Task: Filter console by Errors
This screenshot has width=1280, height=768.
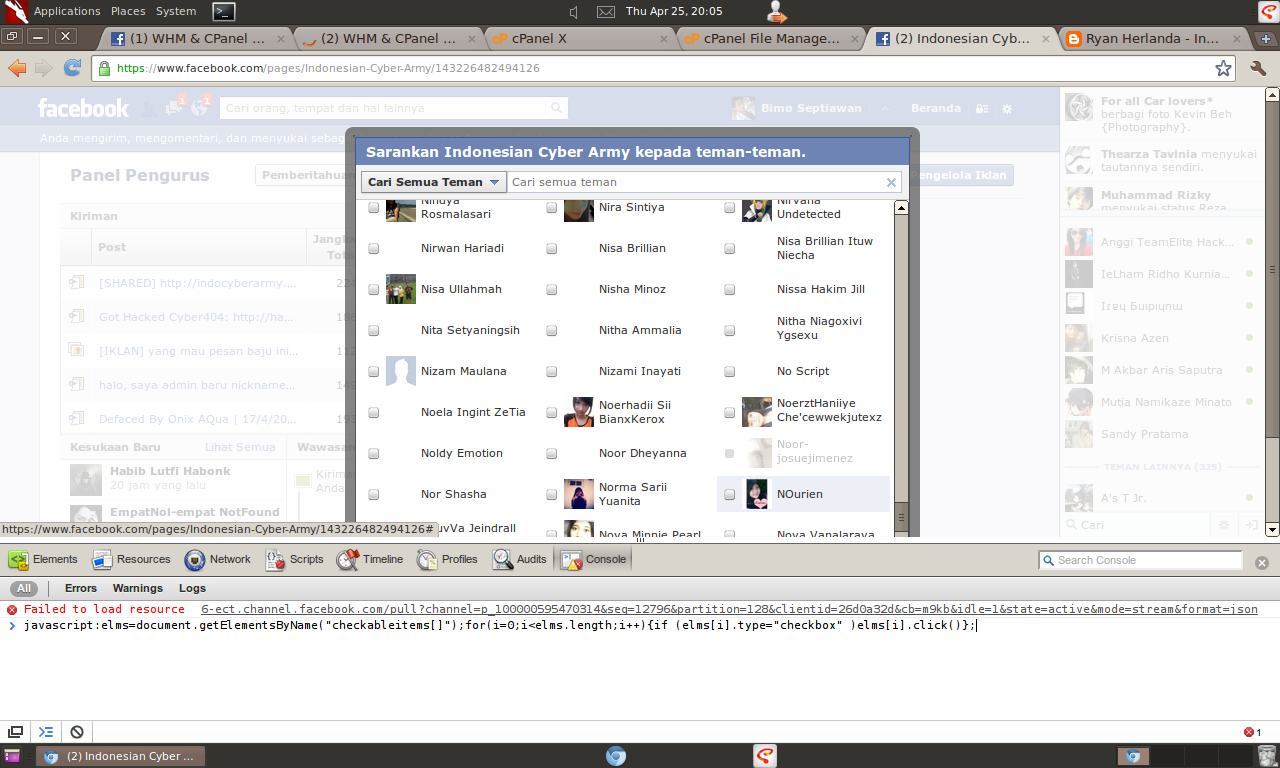Action: pyautogui.click(x=81, y=588)
